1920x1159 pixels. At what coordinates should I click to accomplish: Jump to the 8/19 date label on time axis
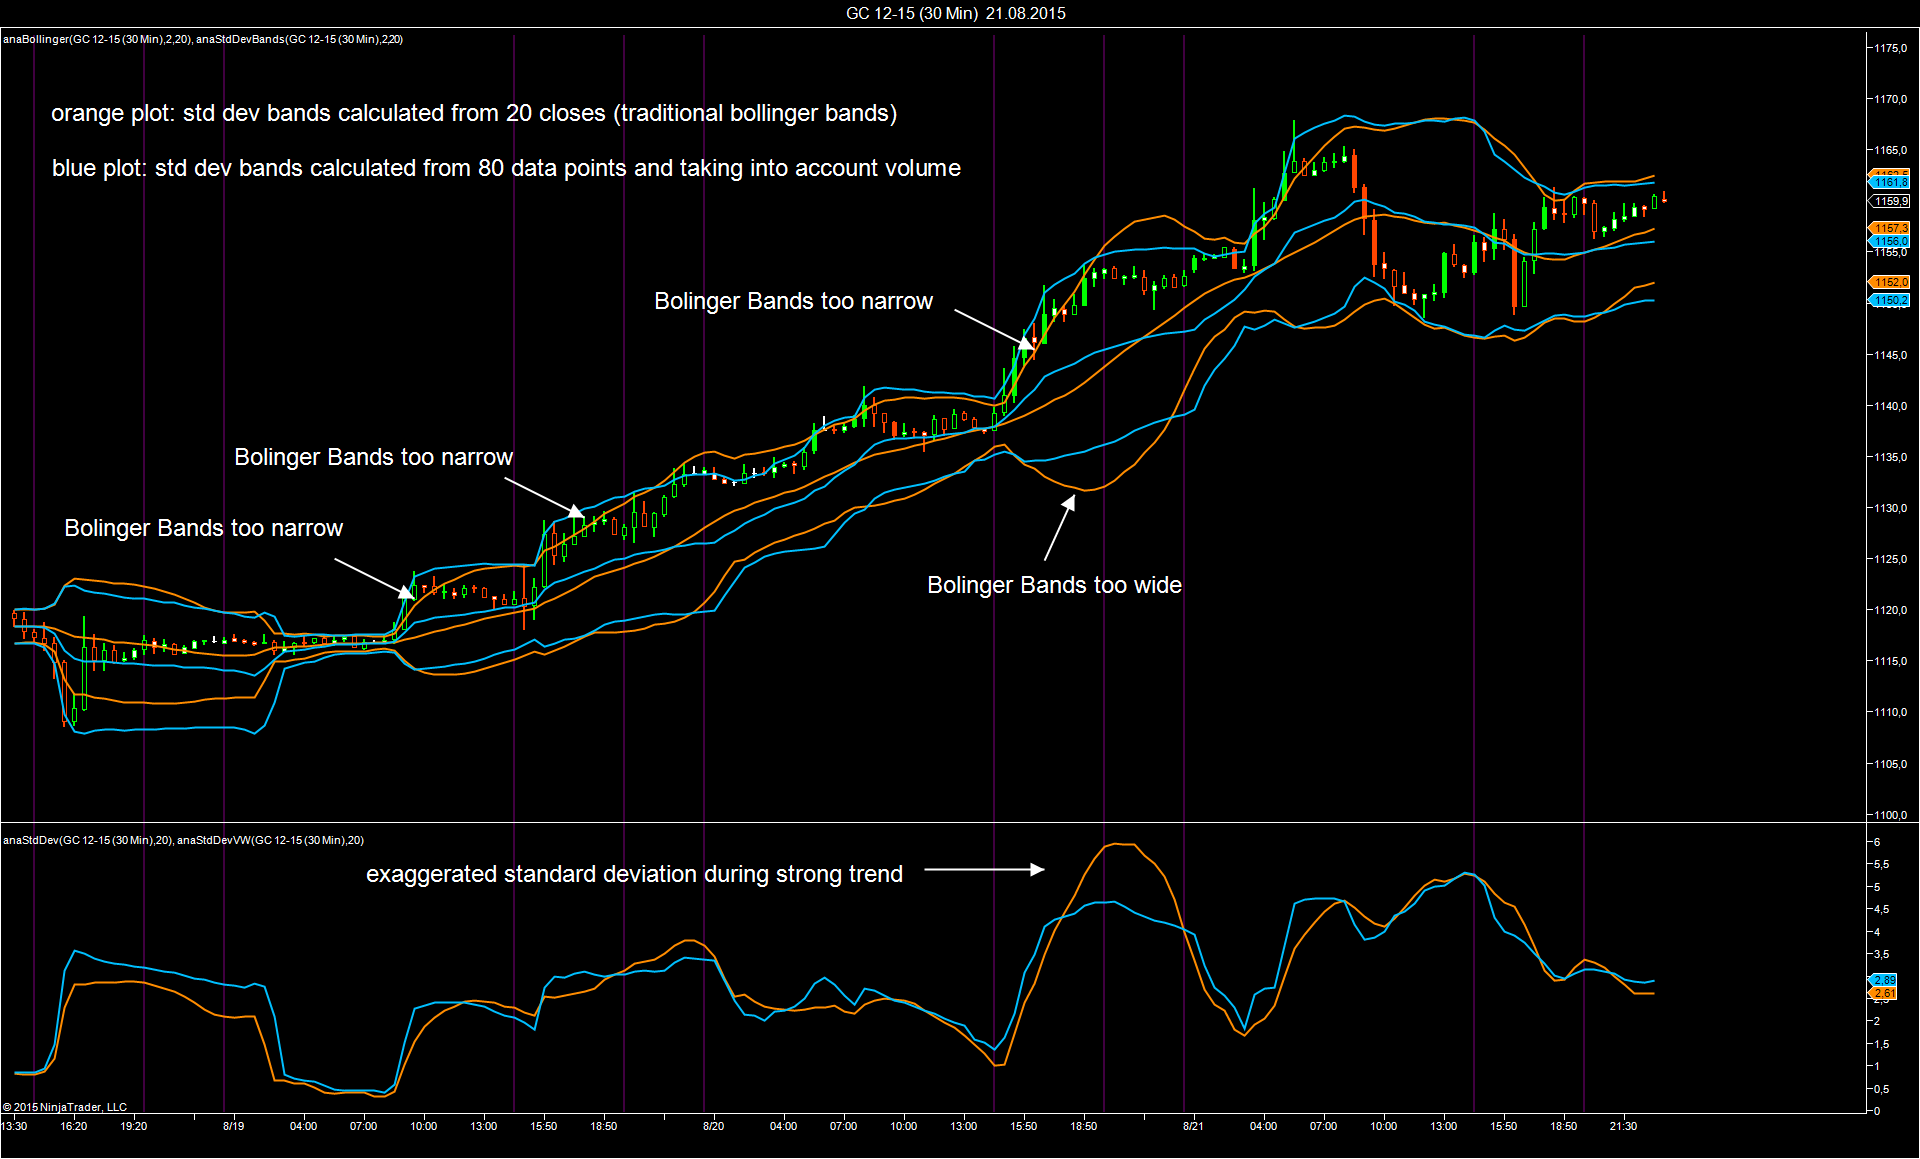234,1126
